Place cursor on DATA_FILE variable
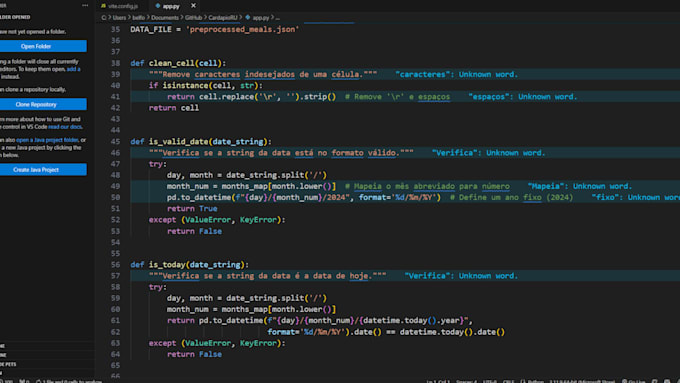The height and width of the screenshot is (383, 680). [151, 29]
